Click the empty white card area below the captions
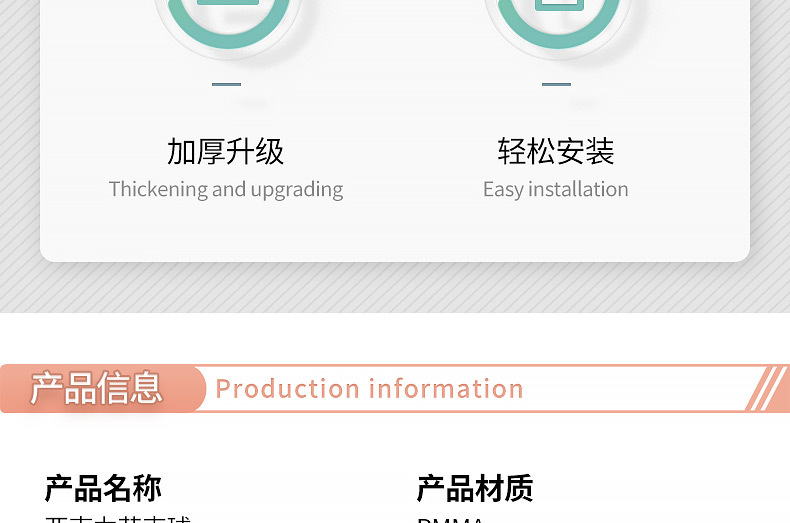This screenshot has width=790, height=523. tap(394, 232)
